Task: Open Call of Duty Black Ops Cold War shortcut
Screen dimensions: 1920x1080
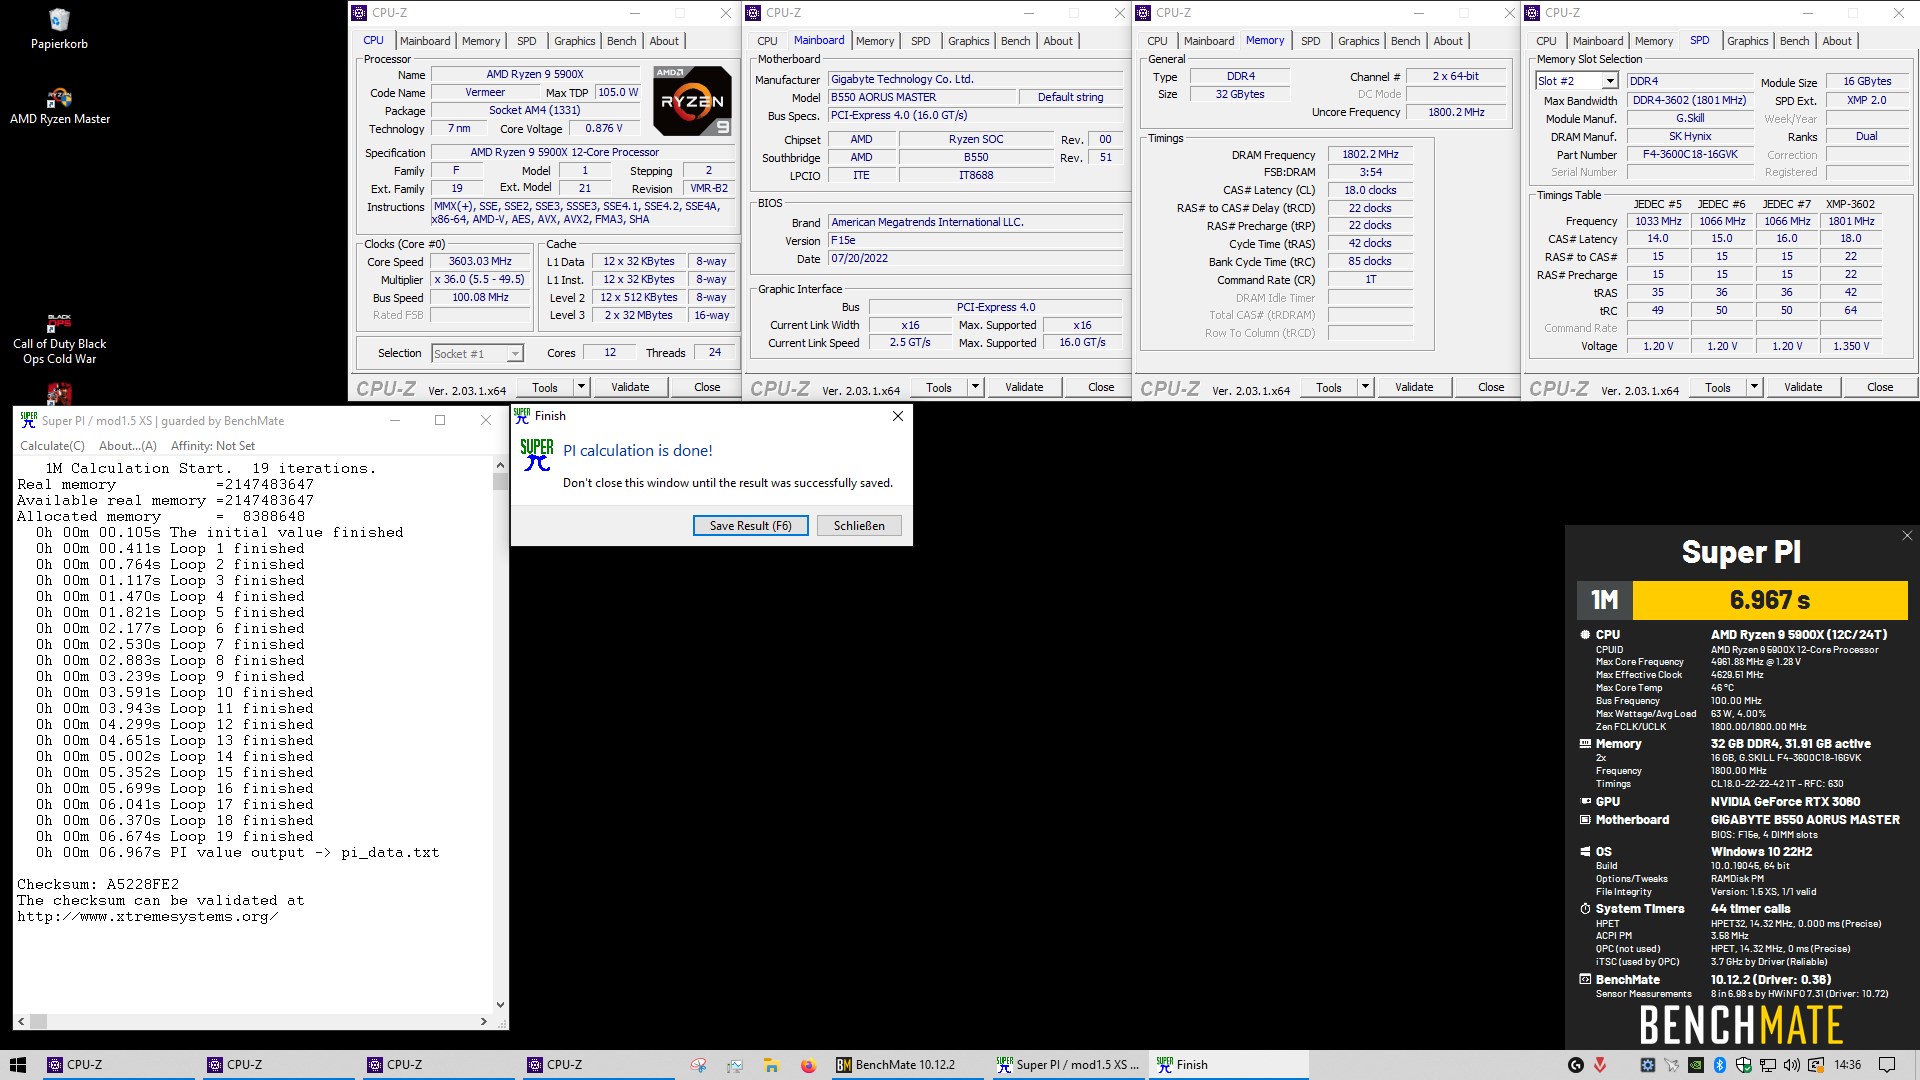Action: click(59, 339)
